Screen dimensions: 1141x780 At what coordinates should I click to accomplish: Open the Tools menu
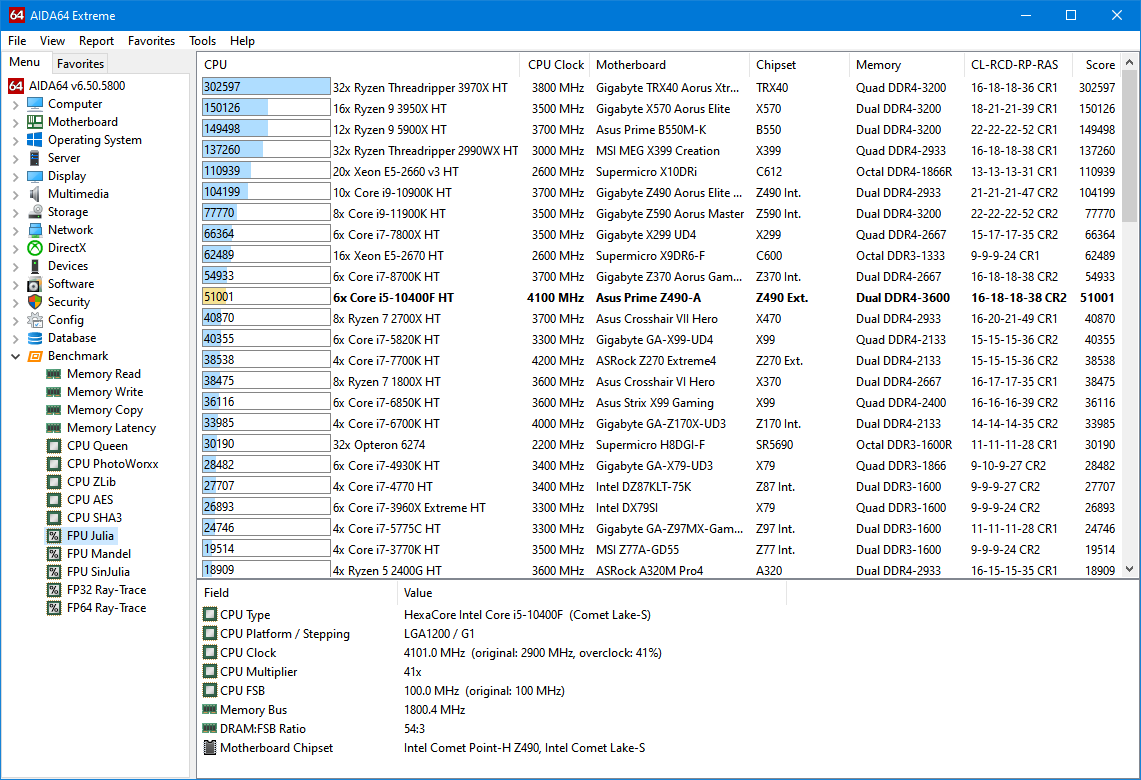pyautogui.click(x=202, y=41)
